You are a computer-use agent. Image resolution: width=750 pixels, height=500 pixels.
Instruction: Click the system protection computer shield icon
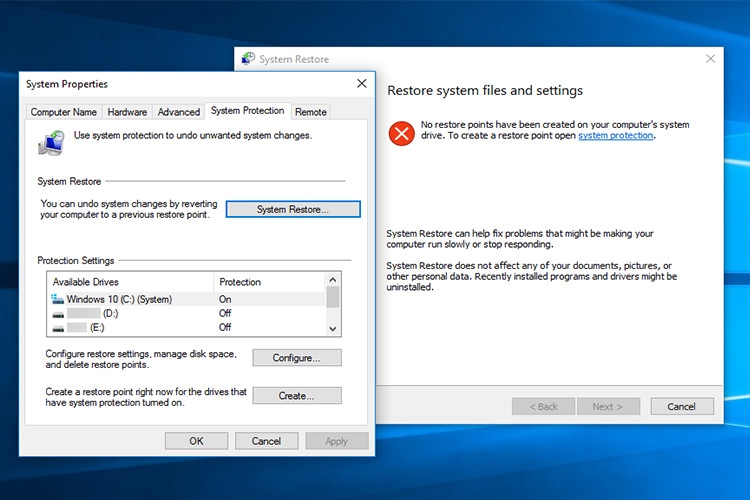51,143
